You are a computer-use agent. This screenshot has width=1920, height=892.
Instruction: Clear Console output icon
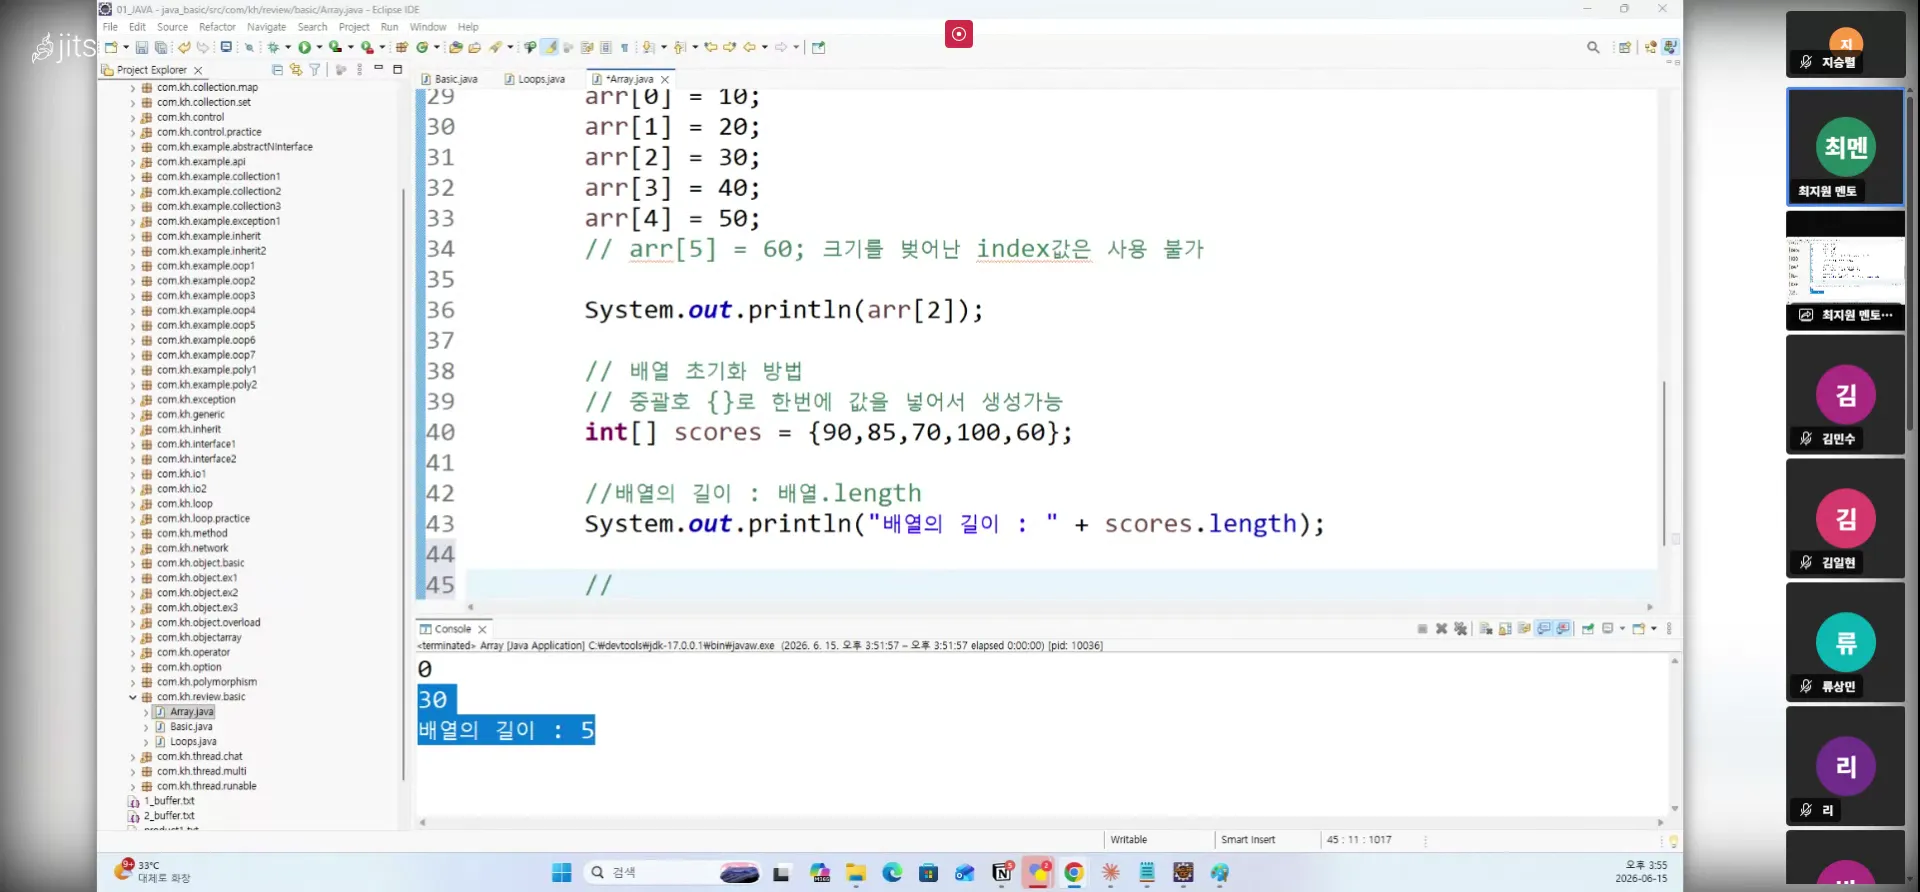pyautogui.click(x=1486, y=629)
